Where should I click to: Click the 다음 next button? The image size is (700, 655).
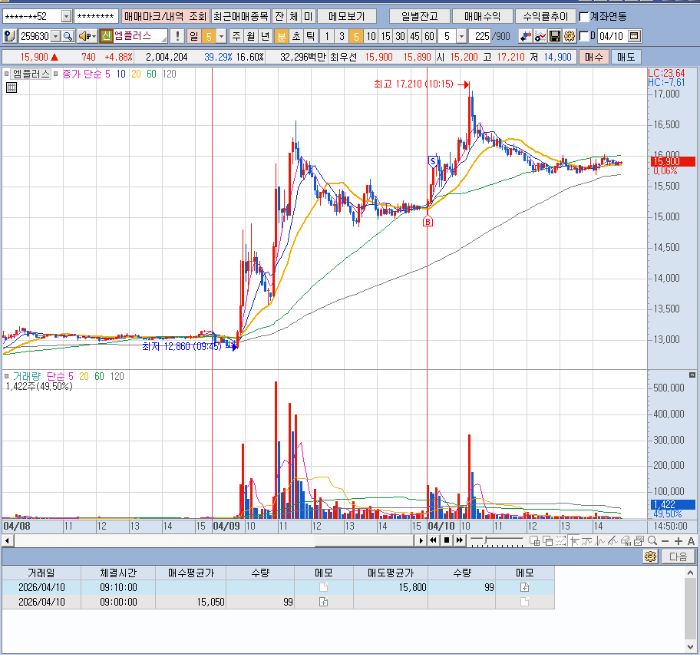click(x=678, y=556)
